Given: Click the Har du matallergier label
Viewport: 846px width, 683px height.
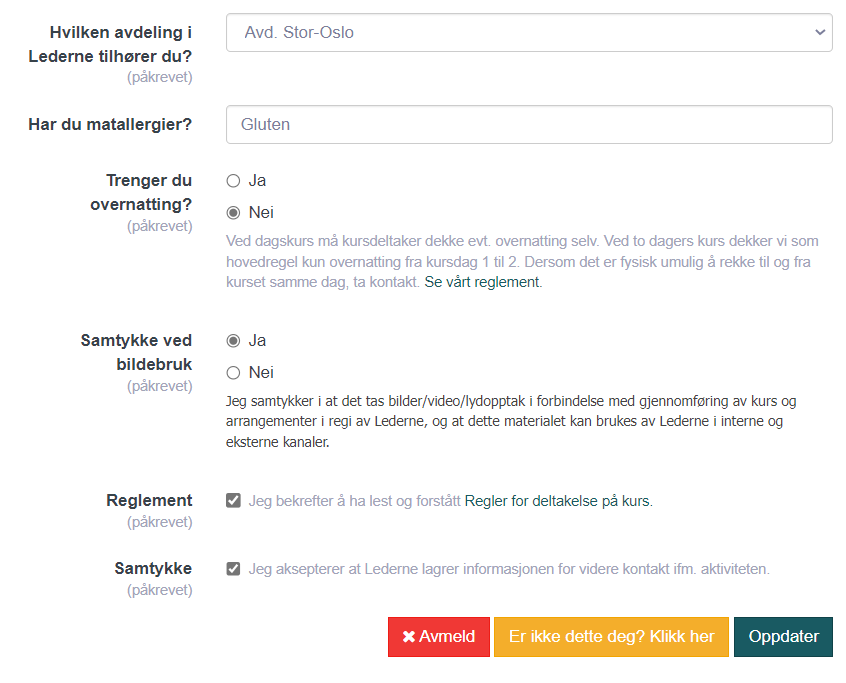Looking at the screenshot, I should [110, 125].
